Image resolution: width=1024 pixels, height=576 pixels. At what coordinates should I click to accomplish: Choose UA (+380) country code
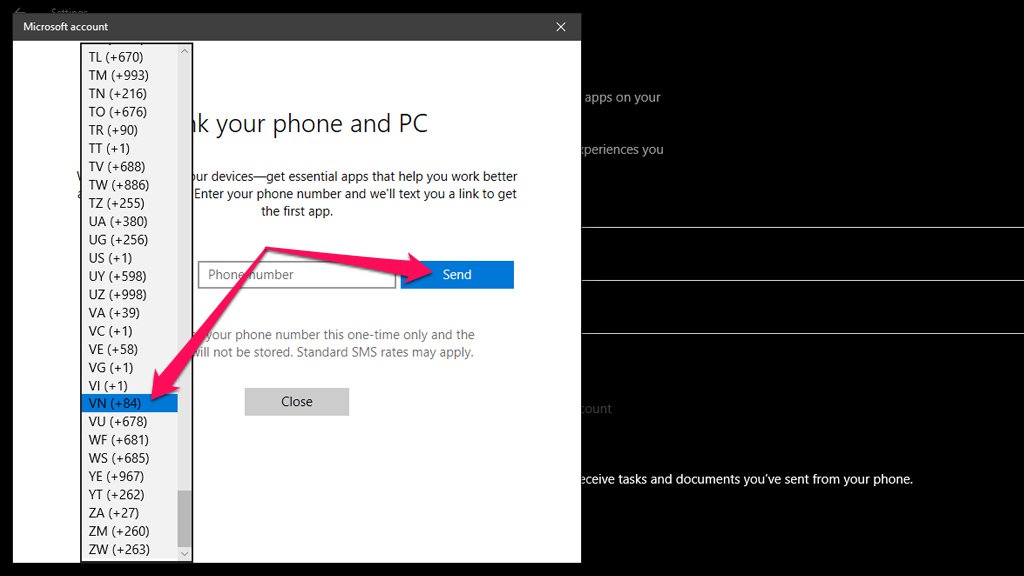click(x=129, y=222)
